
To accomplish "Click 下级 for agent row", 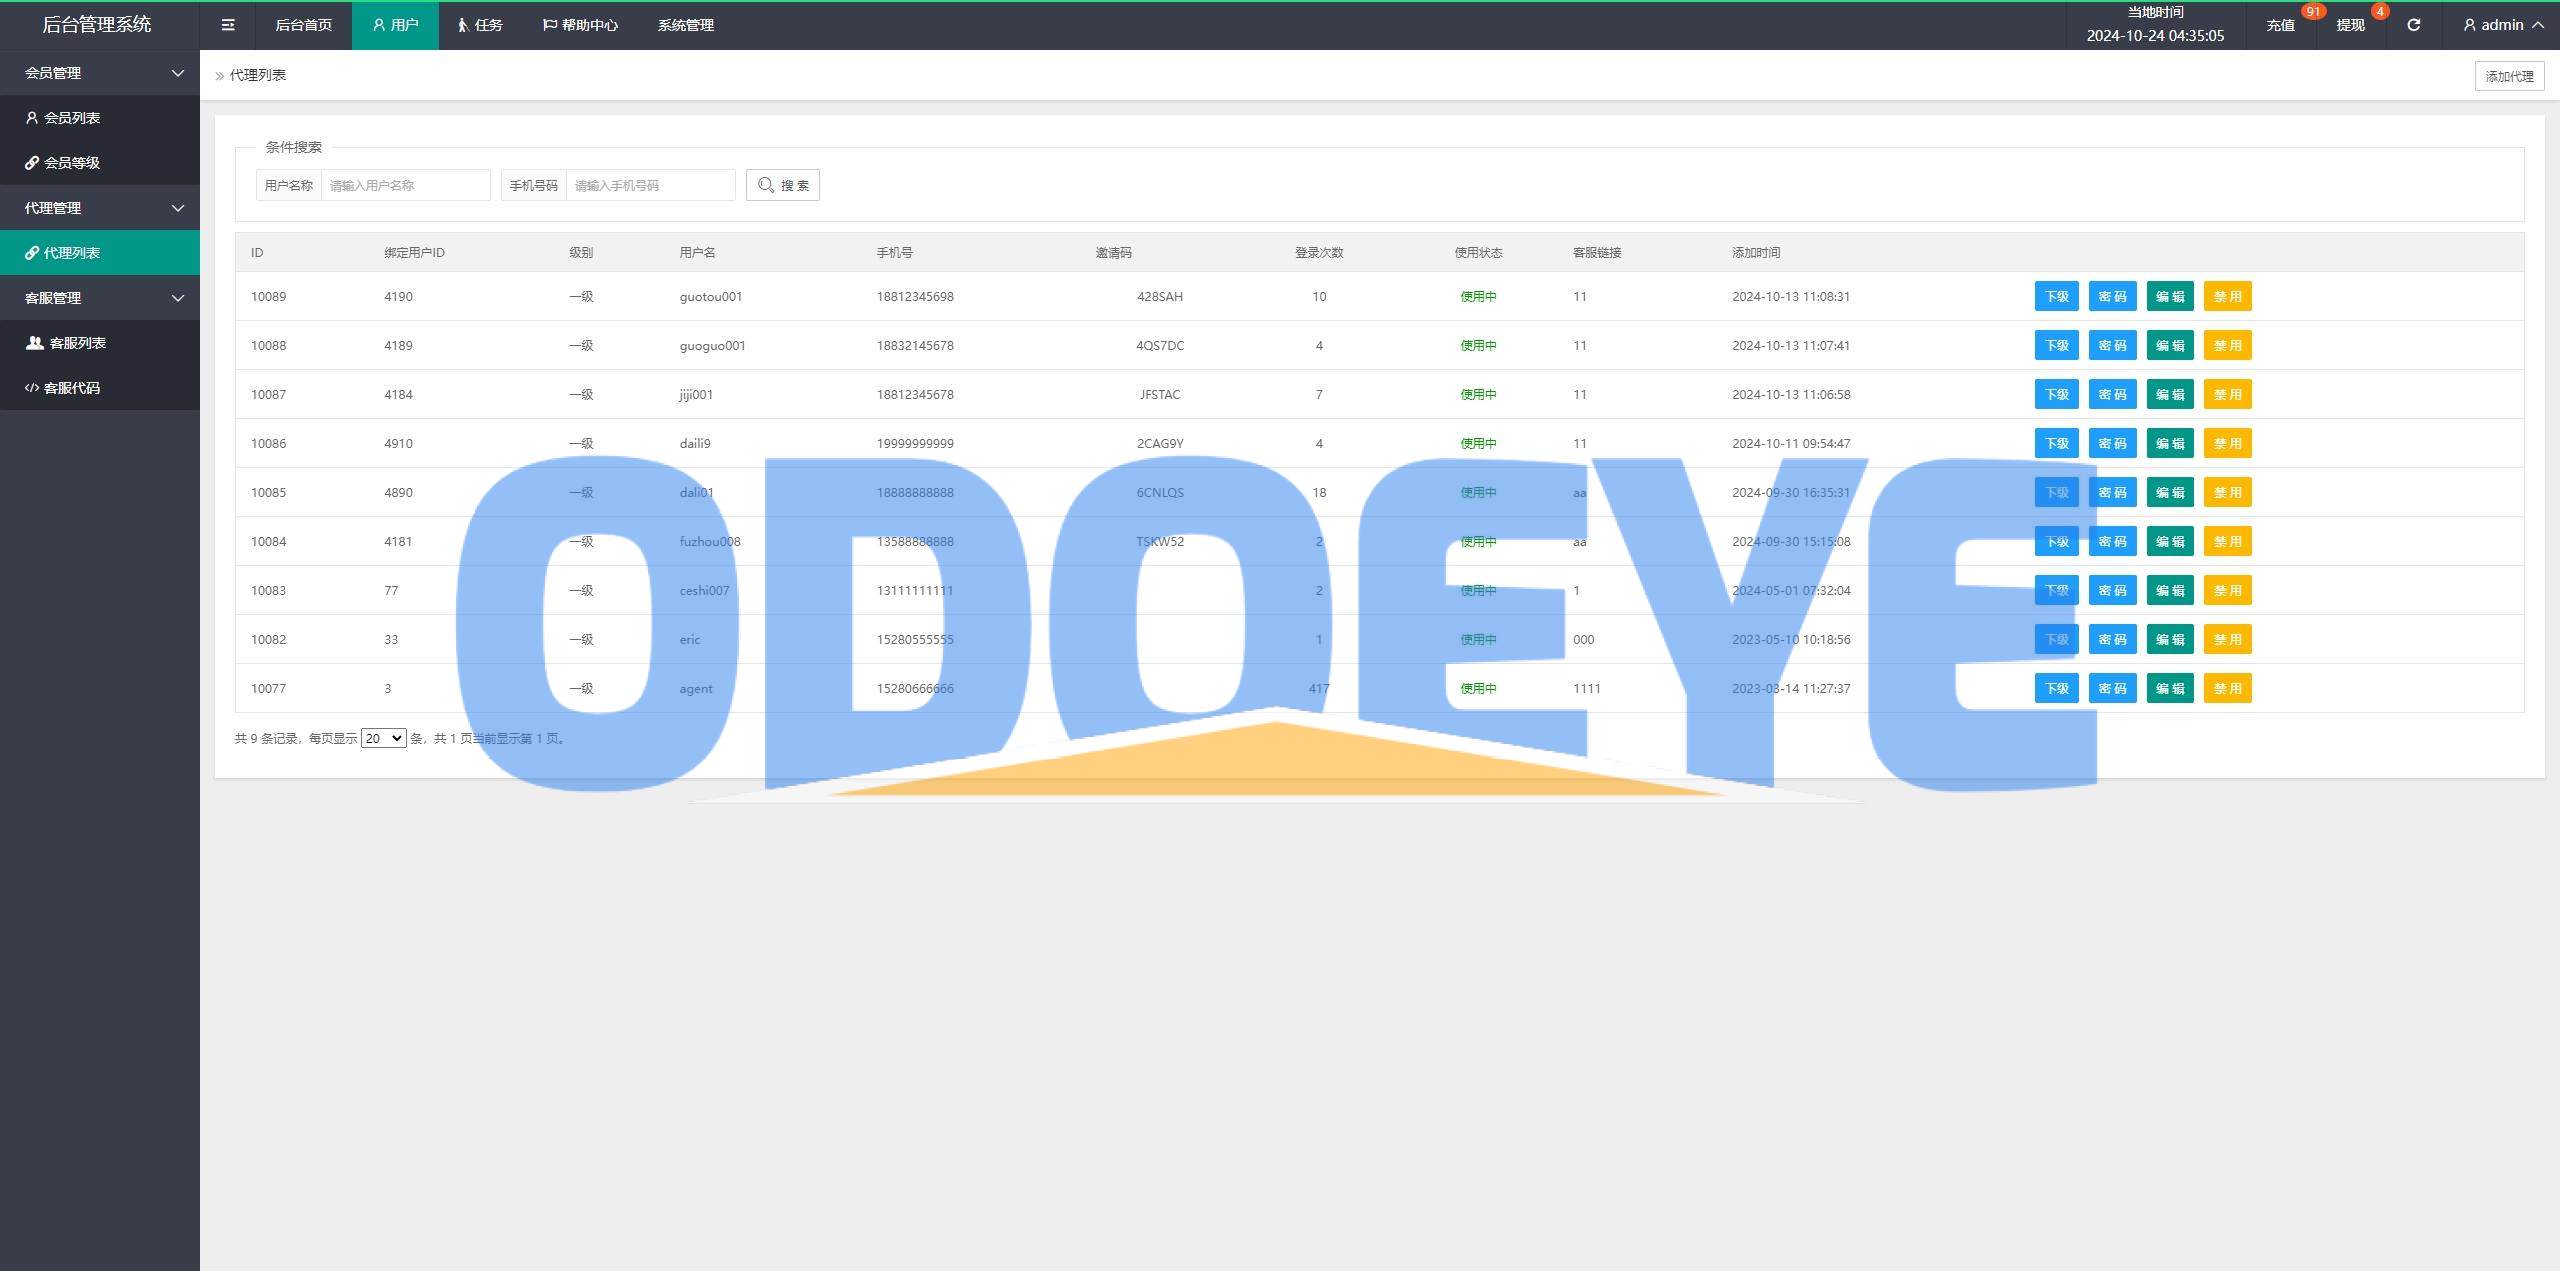I will (x=2056, y=688).
